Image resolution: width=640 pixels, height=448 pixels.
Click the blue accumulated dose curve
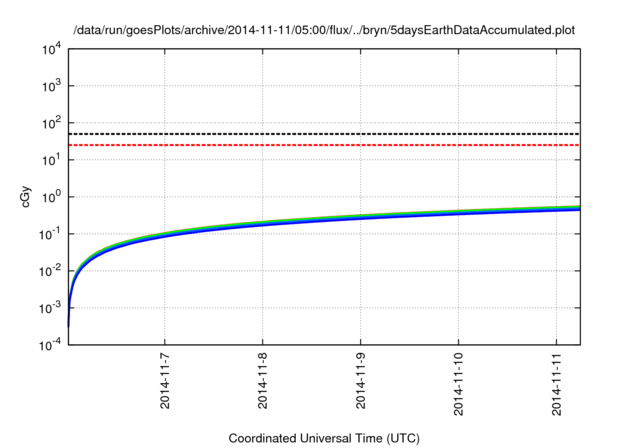tap(324, 223)
